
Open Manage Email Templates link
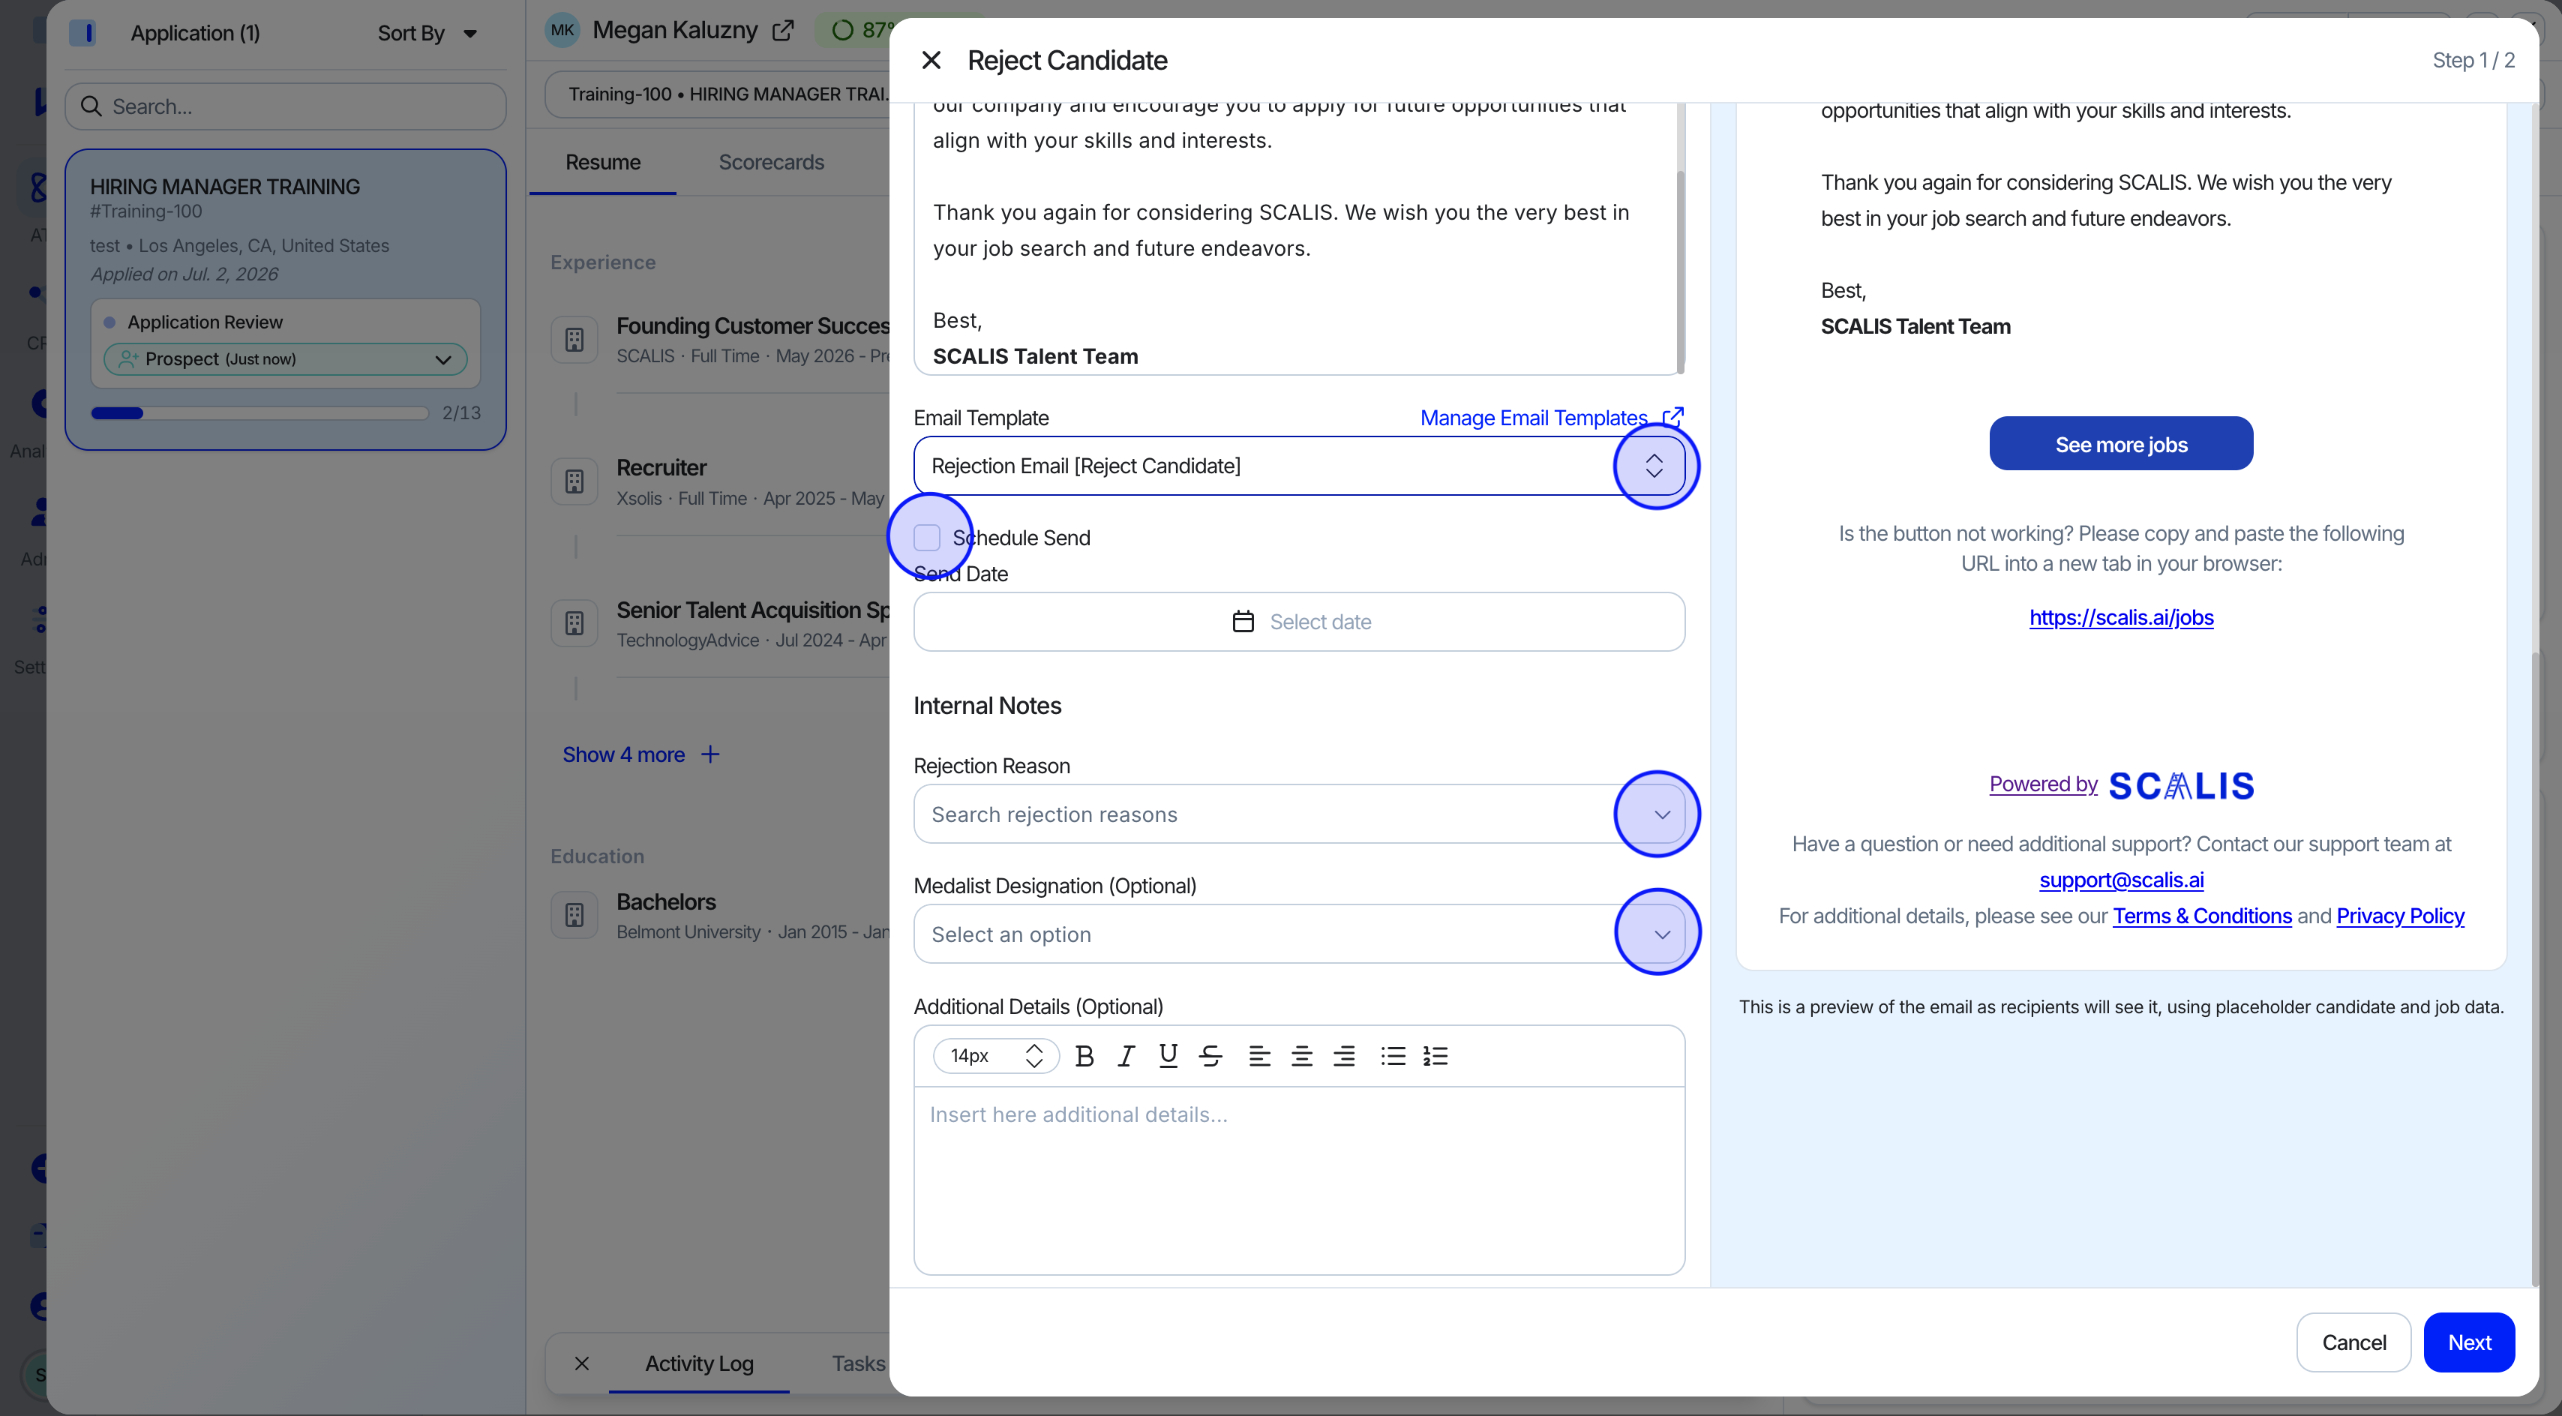pos(1533,418)
